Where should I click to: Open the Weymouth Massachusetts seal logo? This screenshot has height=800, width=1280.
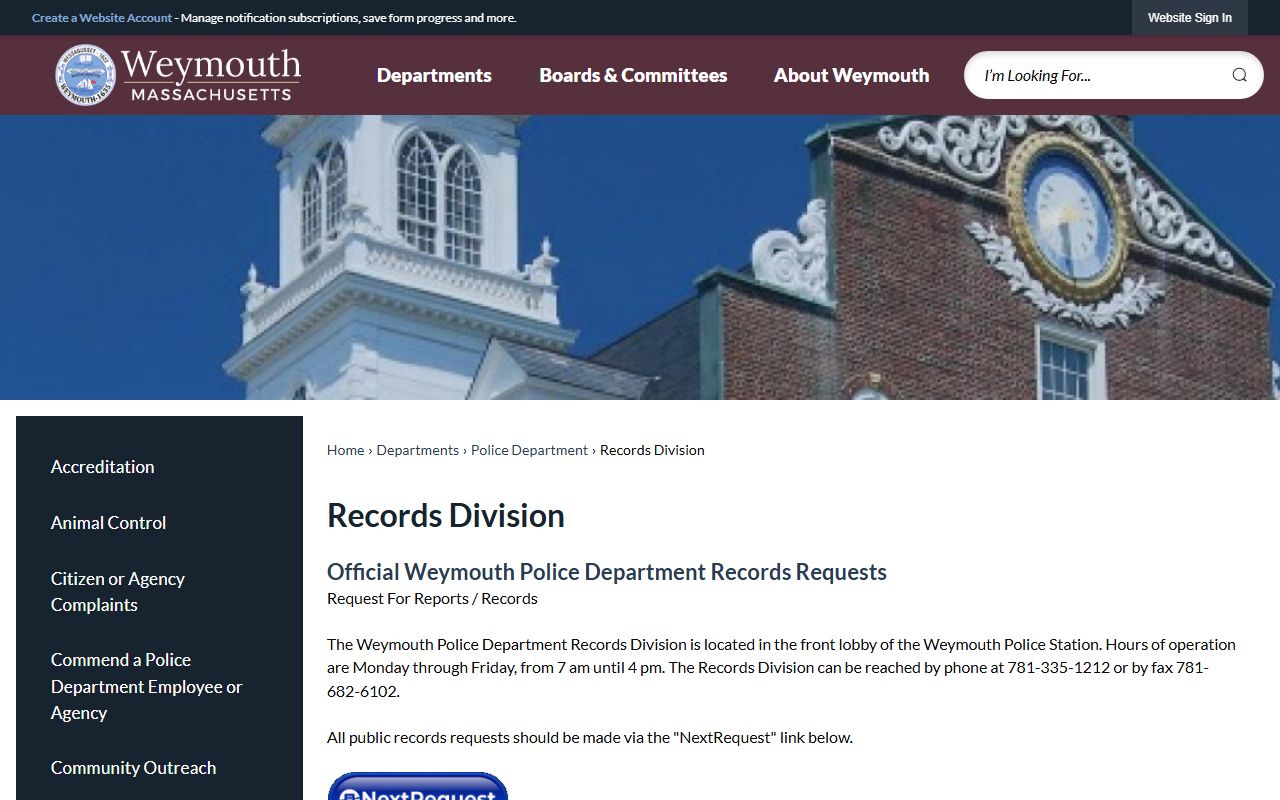tap(178, 75)
